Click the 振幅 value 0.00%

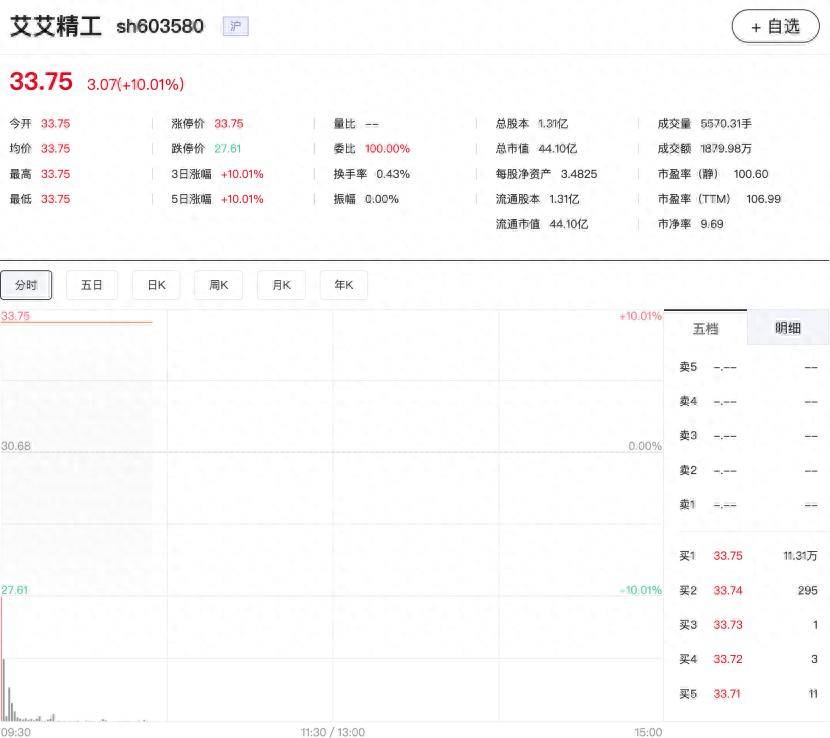click(382, 199)
